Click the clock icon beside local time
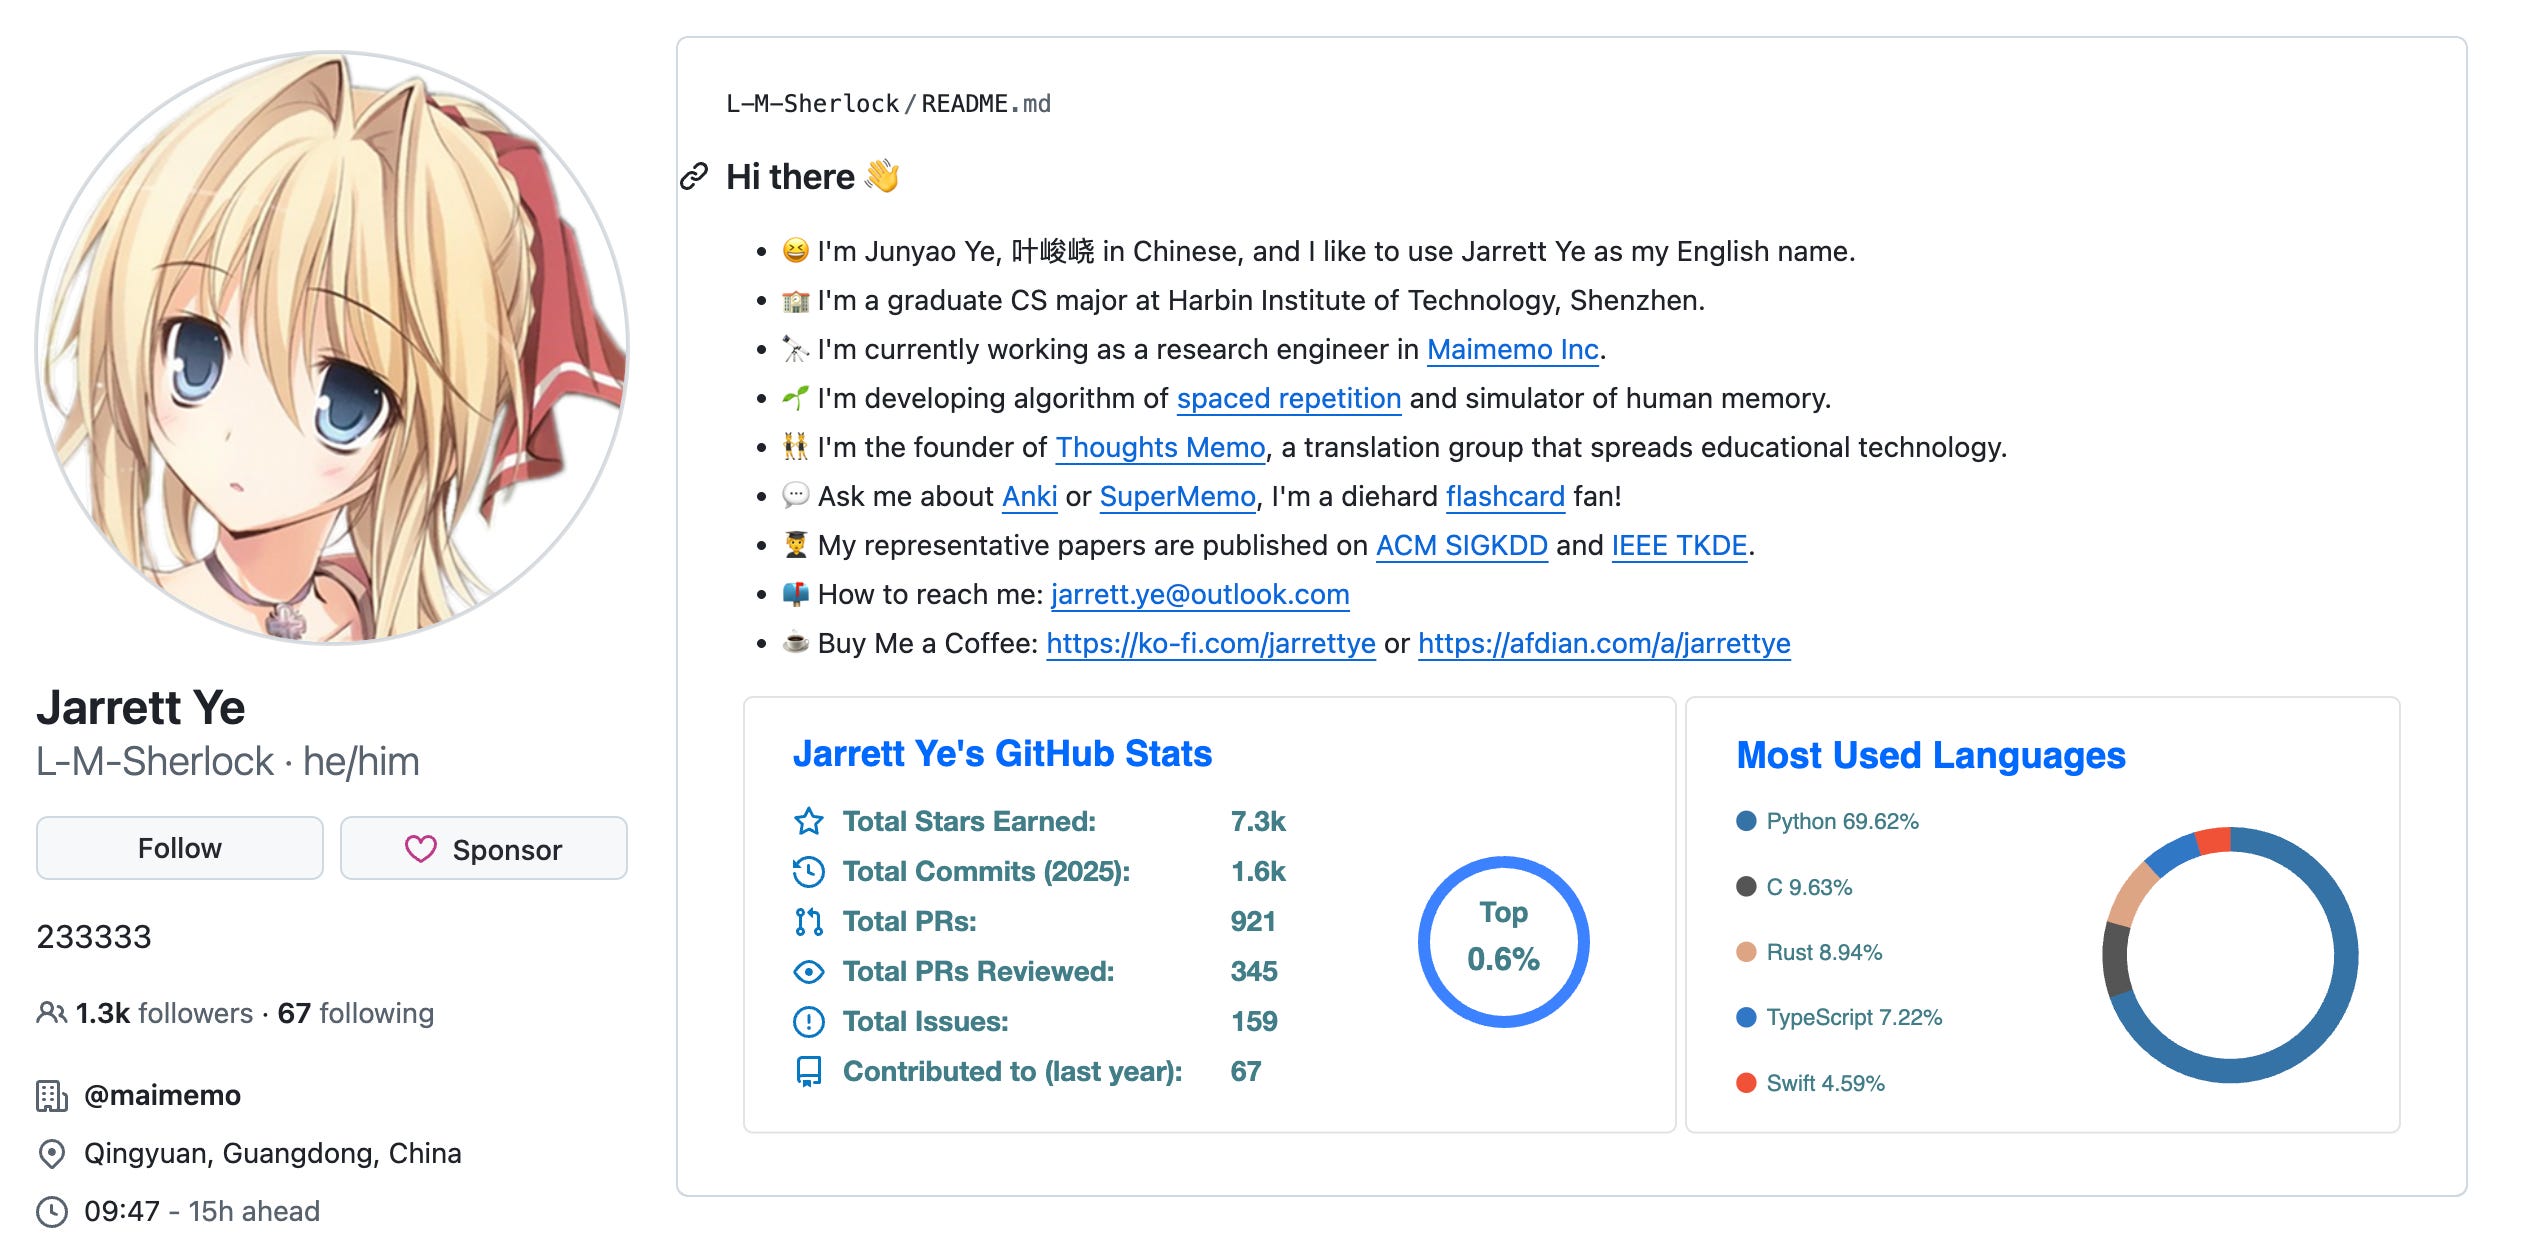Image resolution: width=2526 pixels, height=1246 pixels. point(52,1212)
